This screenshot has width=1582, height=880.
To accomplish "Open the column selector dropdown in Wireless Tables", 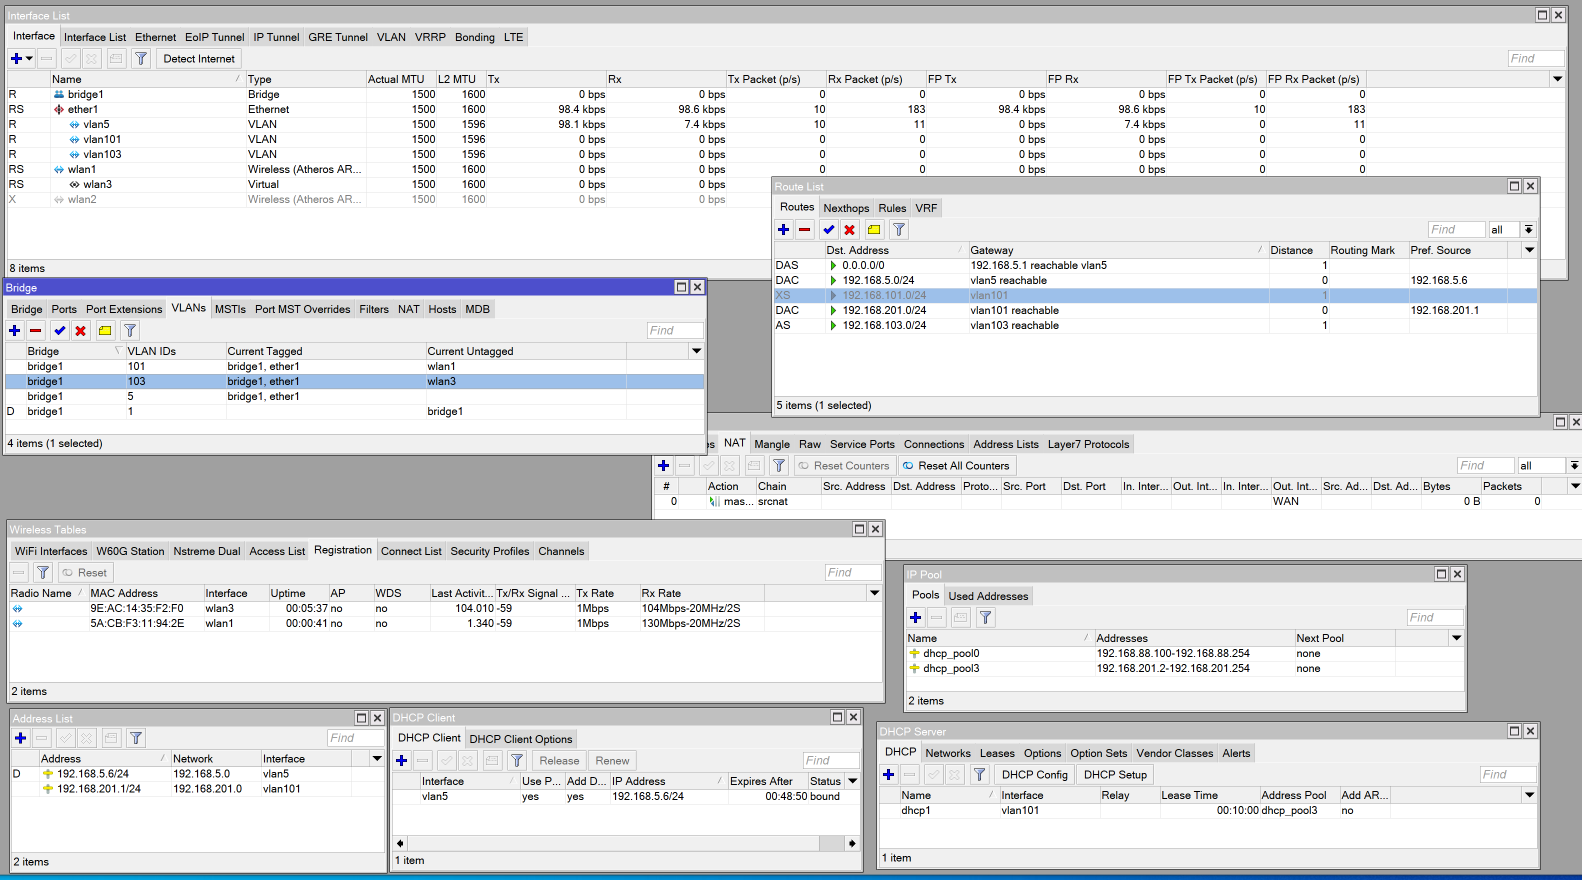I will 874,593.
